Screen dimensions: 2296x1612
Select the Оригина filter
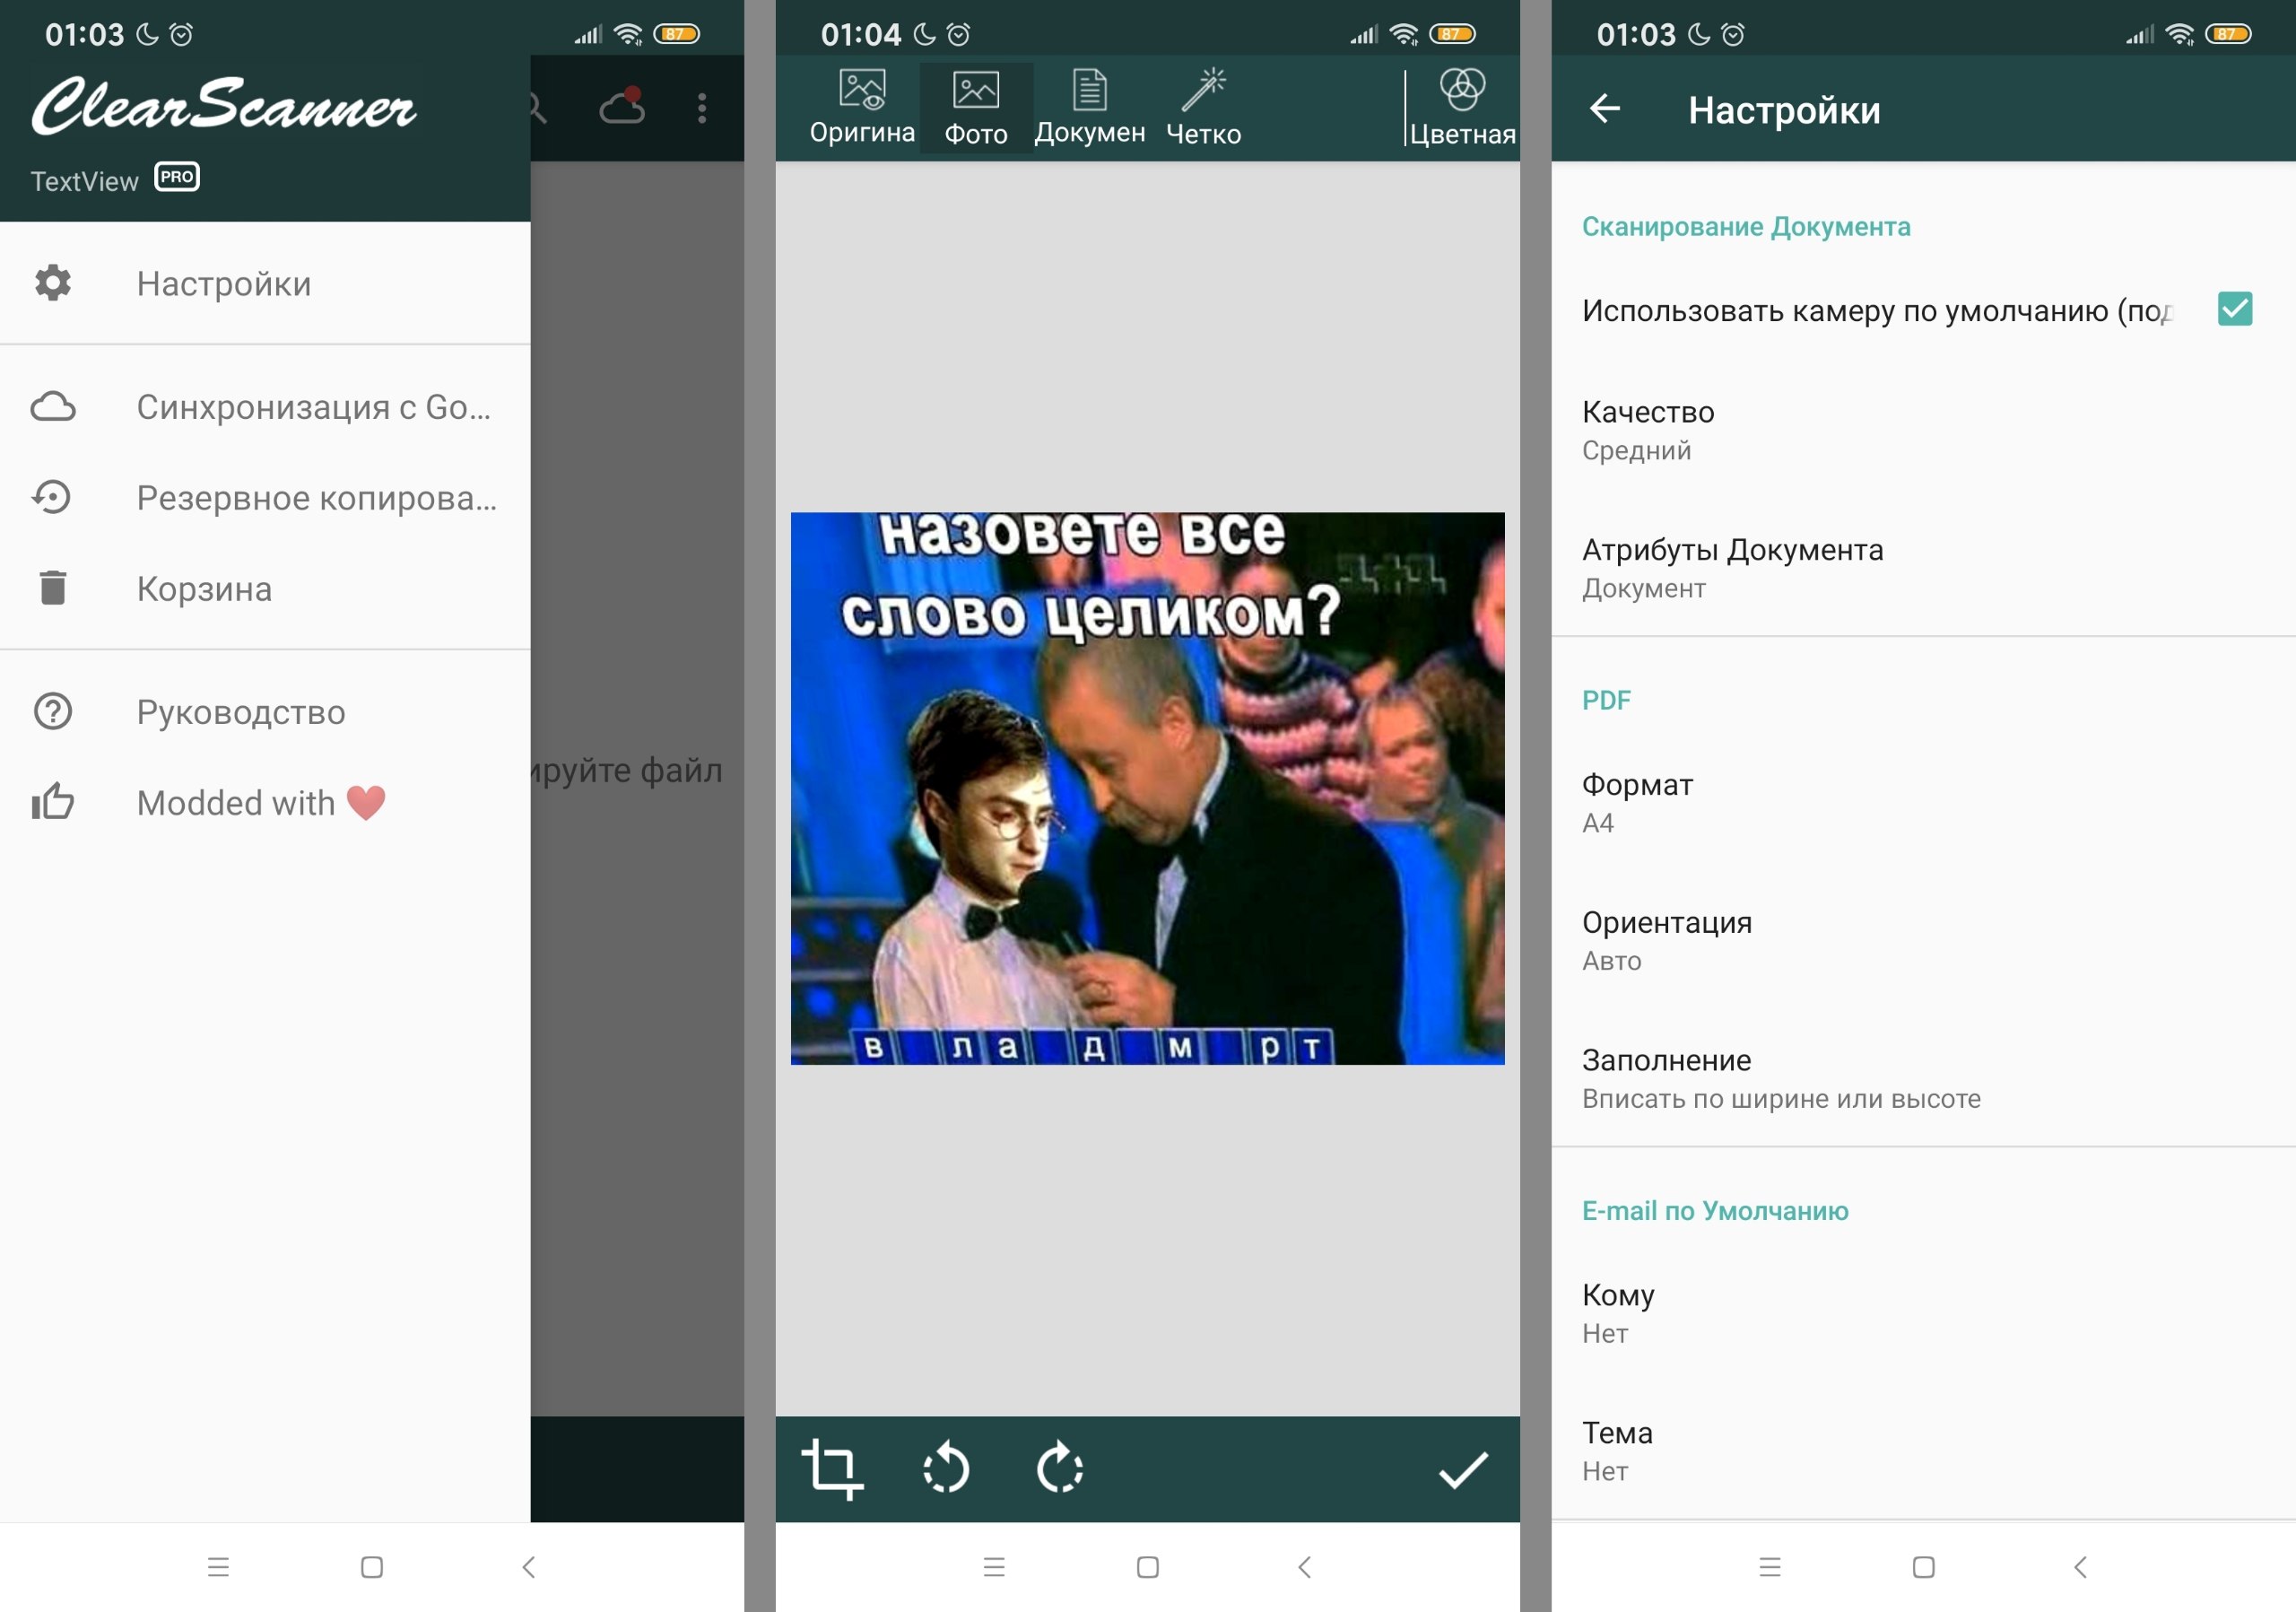pos(862,108)
